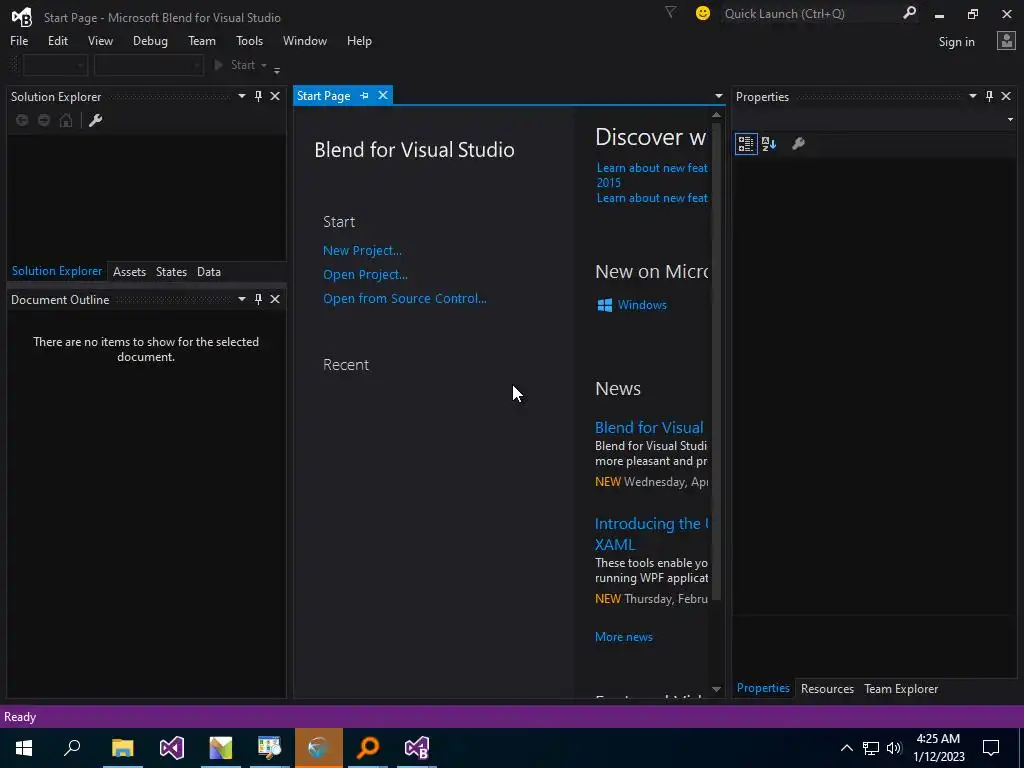Open the Action Center notification icon
The image size is (1024, 768).
pyautogui.click(x=991, y=748)
